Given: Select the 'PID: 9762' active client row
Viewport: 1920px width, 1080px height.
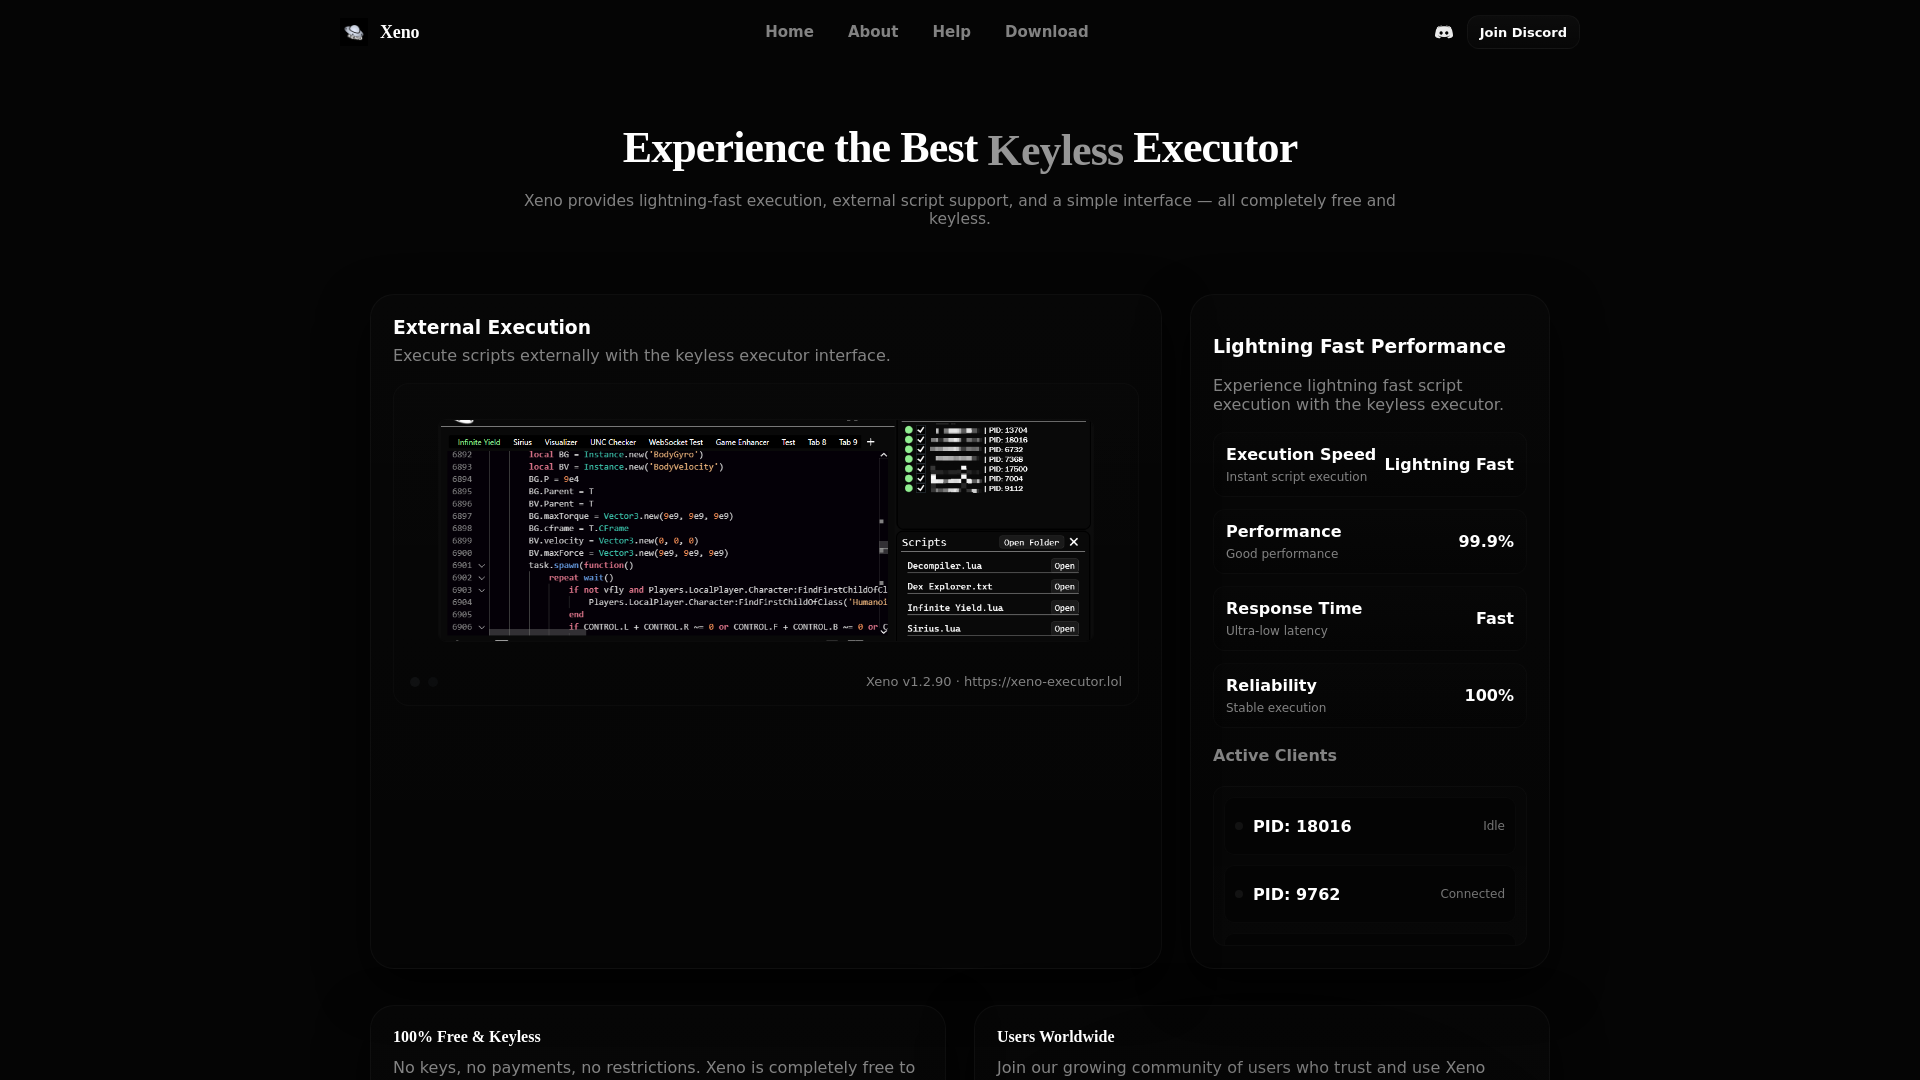Looking at the screenshot, I should 1369,894.
